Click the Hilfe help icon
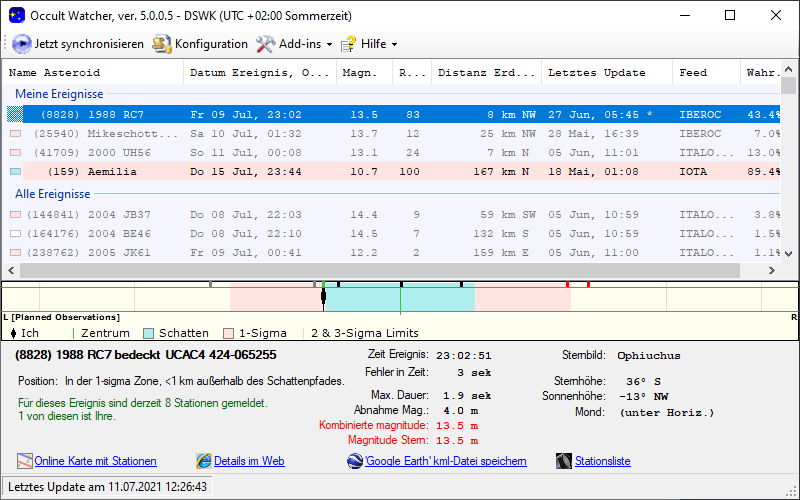Viewport: 800px width, 500px height. point(348,44)
